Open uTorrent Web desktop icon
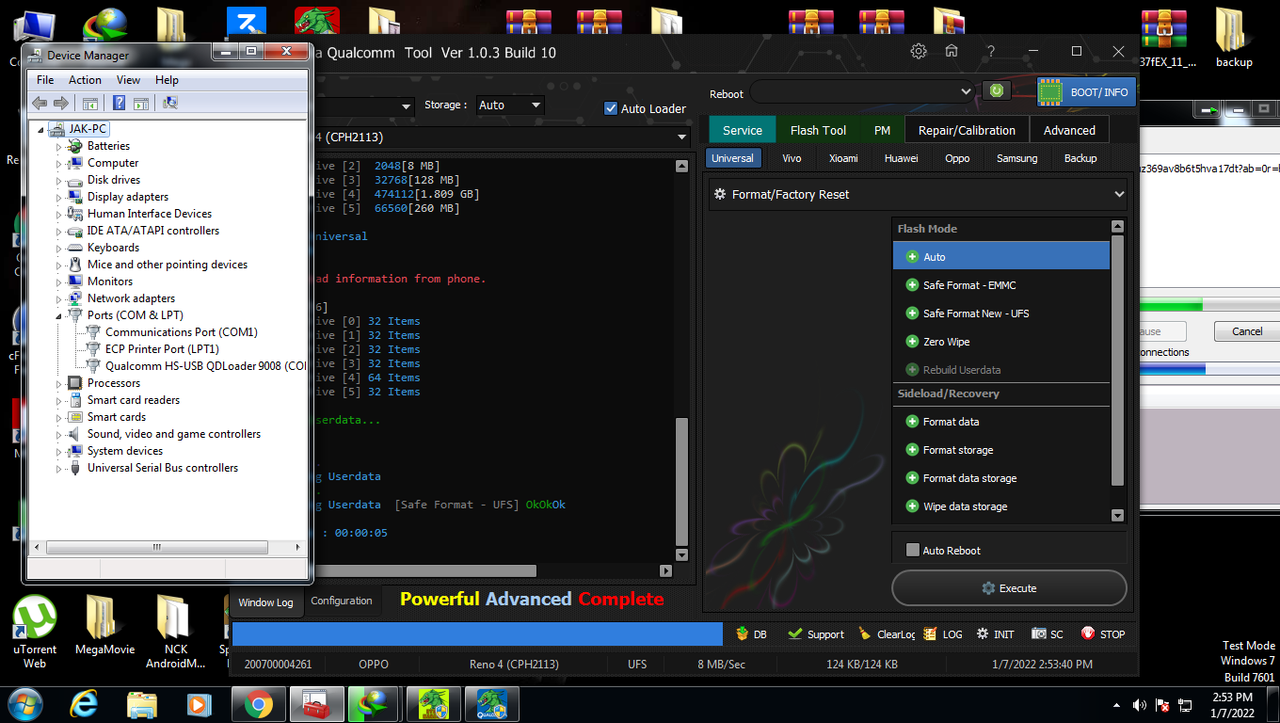The height and width of the screenshot is (723, 1280). 34,632
